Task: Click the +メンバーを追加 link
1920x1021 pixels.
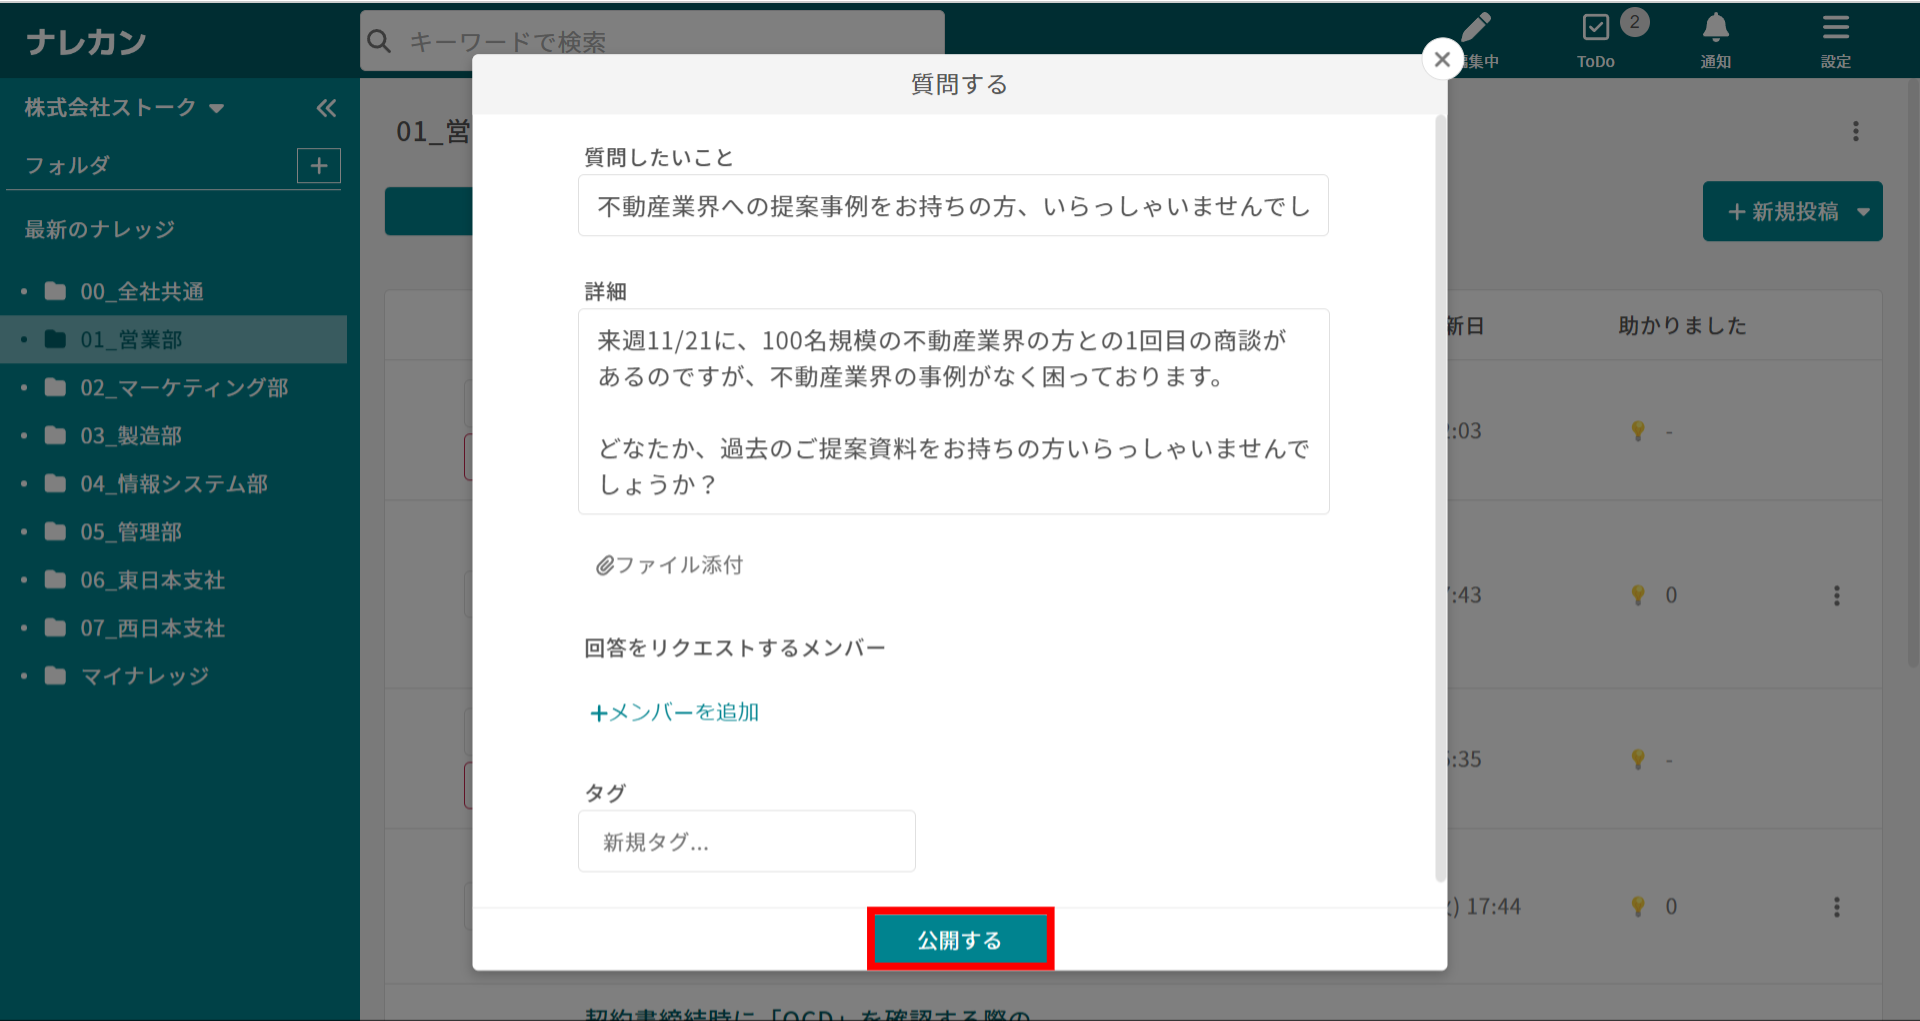Action: coord(674,712)
